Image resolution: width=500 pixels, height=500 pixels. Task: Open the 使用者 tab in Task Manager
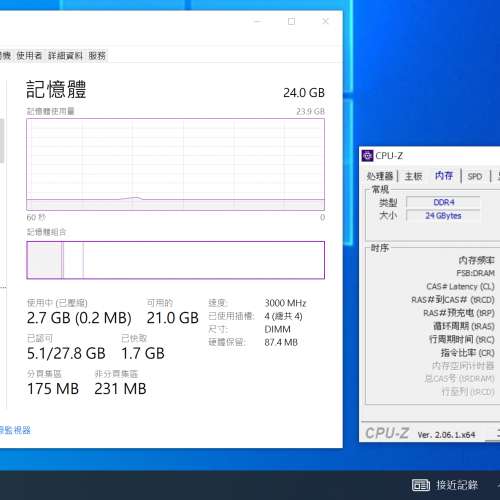click(29, 55)
